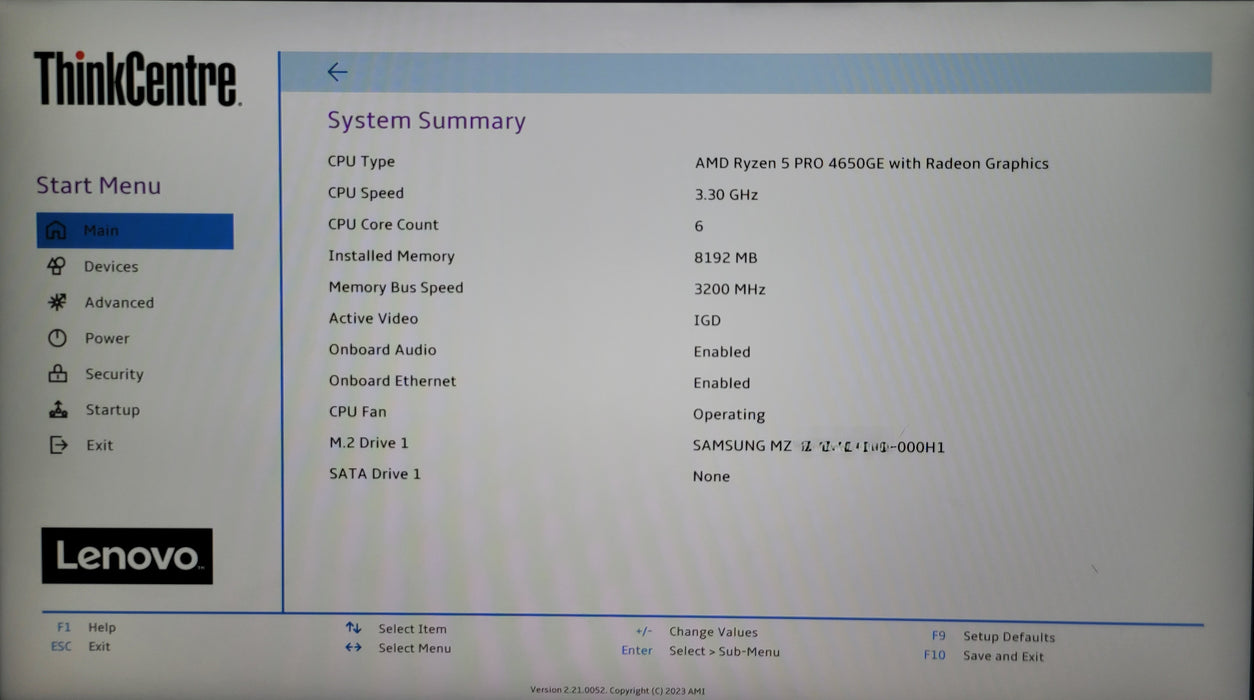1254x700 pixels.
Task: Click the Select Item arrows hint
Action: point(396,629)
